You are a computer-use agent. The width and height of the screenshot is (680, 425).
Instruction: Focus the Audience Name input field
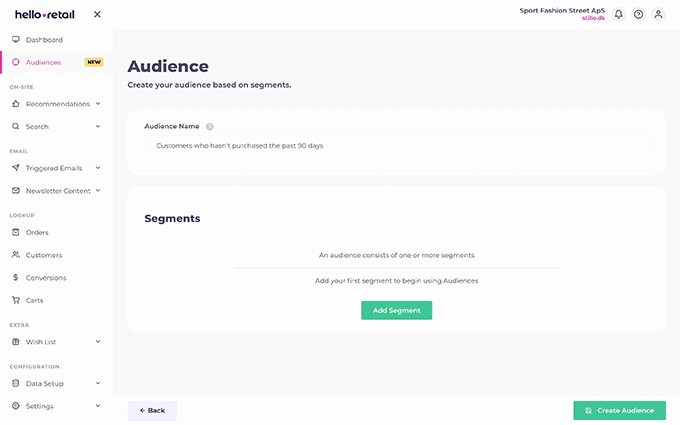(x=396, y=146)
